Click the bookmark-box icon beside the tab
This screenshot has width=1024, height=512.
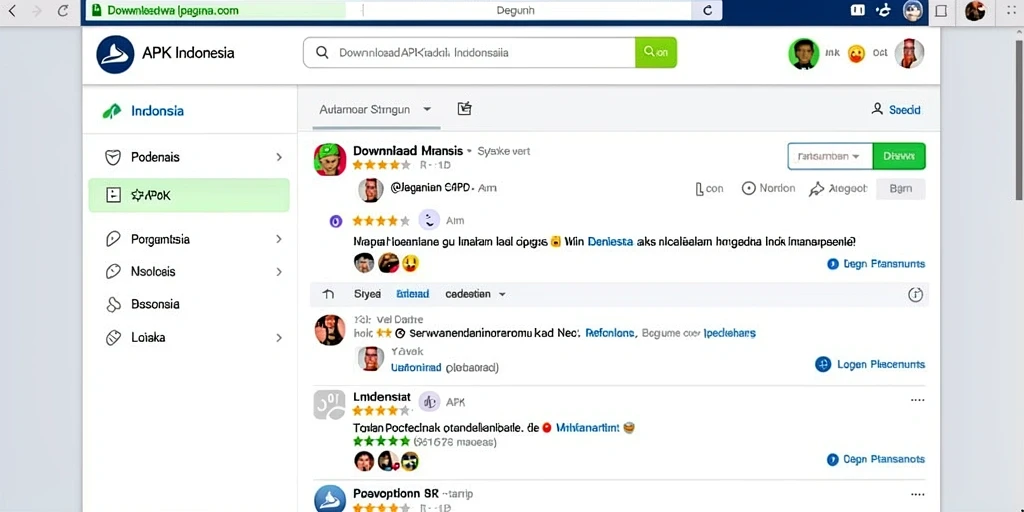click(464, 108)
